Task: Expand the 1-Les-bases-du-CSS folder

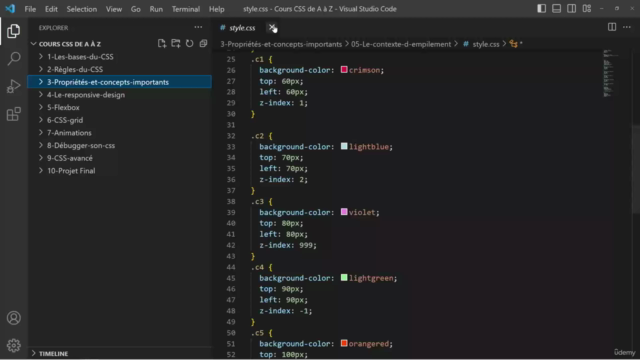Action: (x=120, y=57)
